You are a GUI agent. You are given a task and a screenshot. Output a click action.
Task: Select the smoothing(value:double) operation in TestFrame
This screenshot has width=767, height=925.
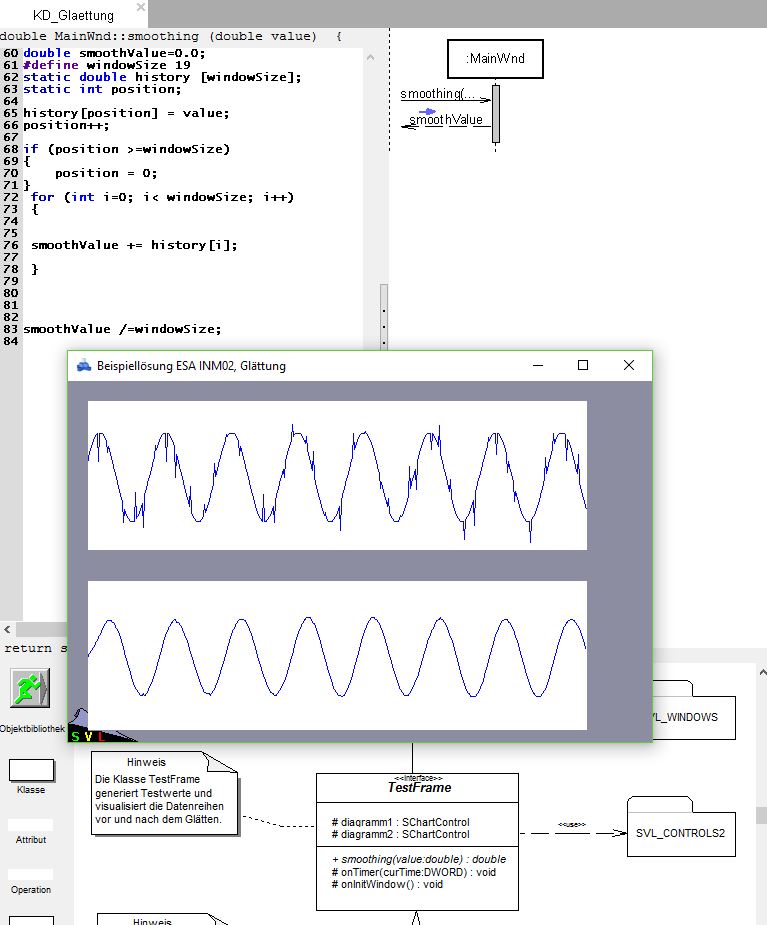tap(418, 859)
